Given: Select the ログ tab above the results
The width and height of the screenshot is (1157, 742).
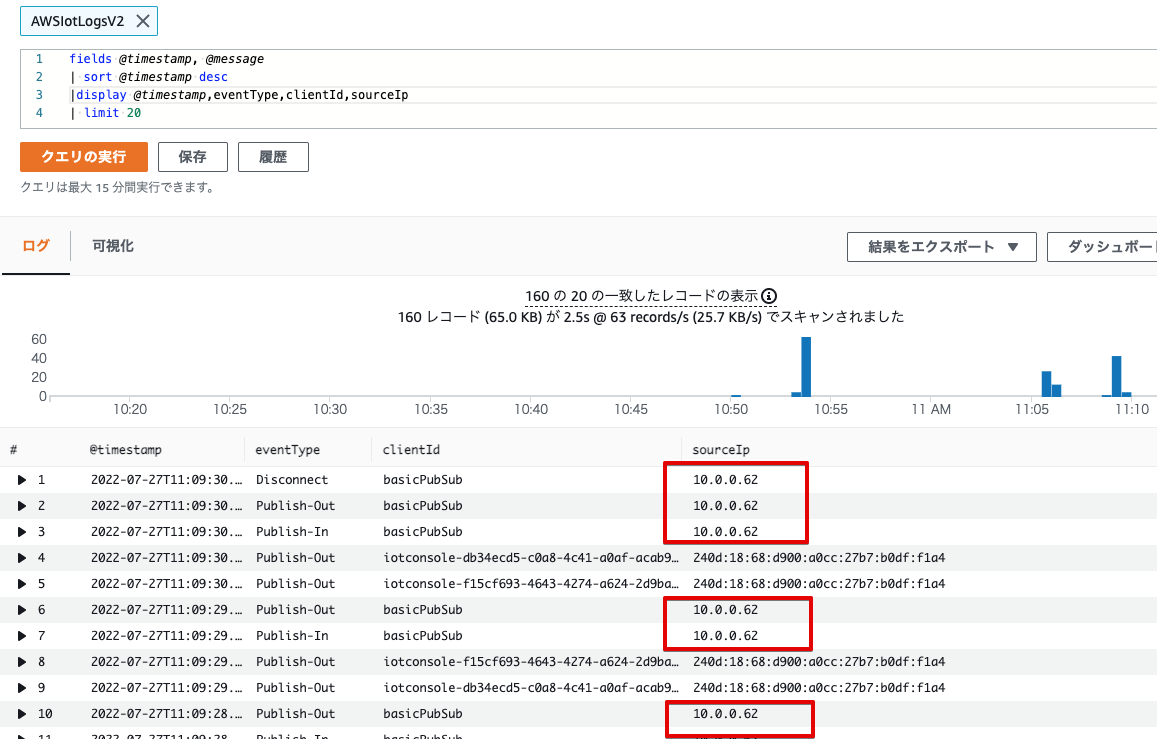Looking at the screenshot, I should [x=36, y=246].
